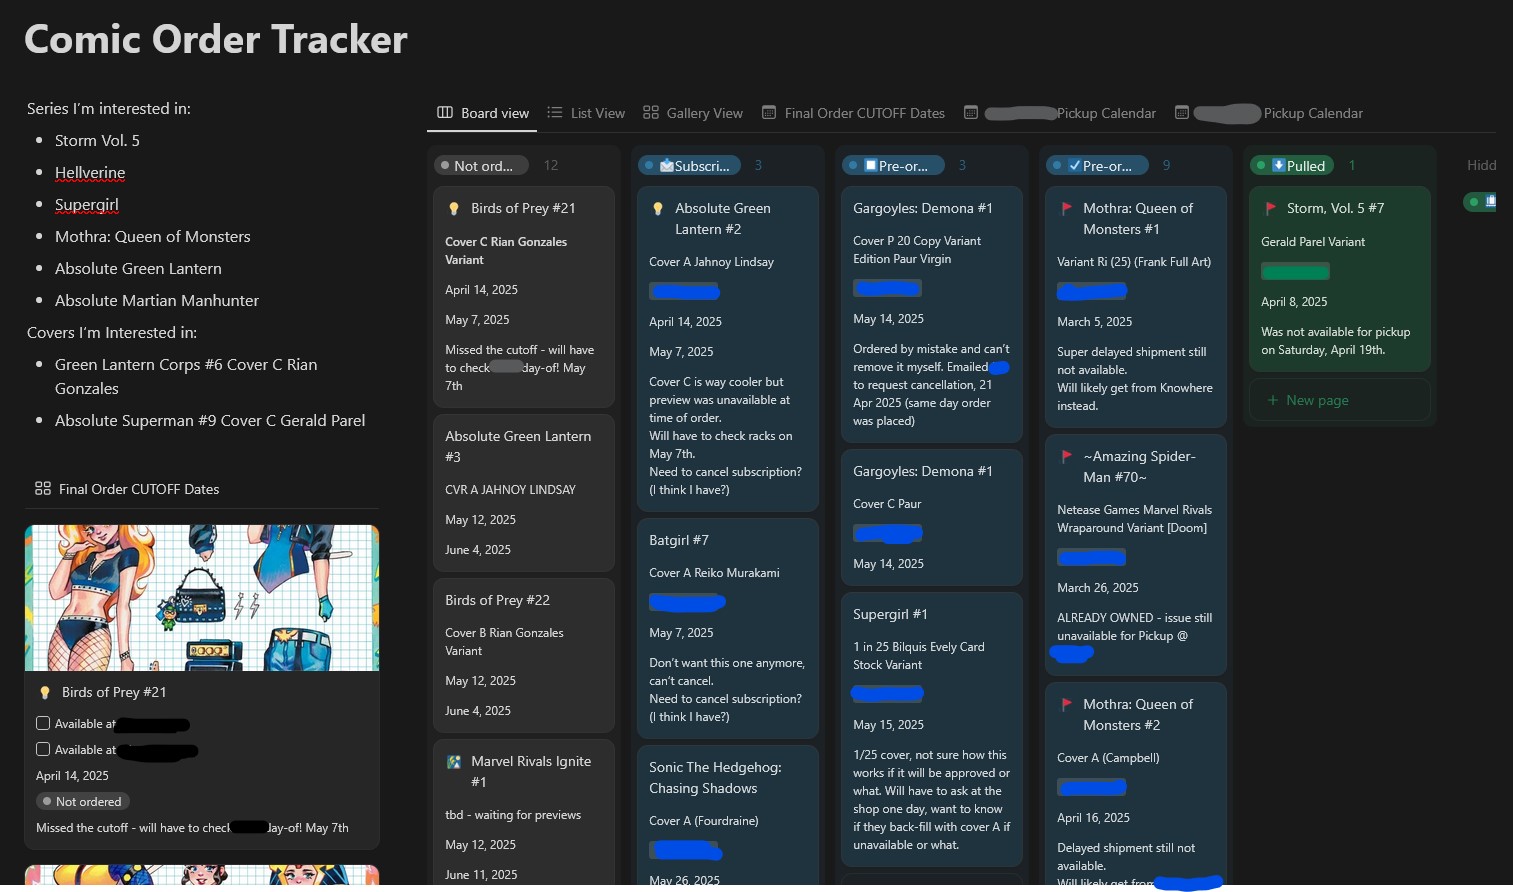The image size is (1513, 892).
Task: Click Absolute Superman #9 Cover C Gerald Parel
Action: (210, 420)
